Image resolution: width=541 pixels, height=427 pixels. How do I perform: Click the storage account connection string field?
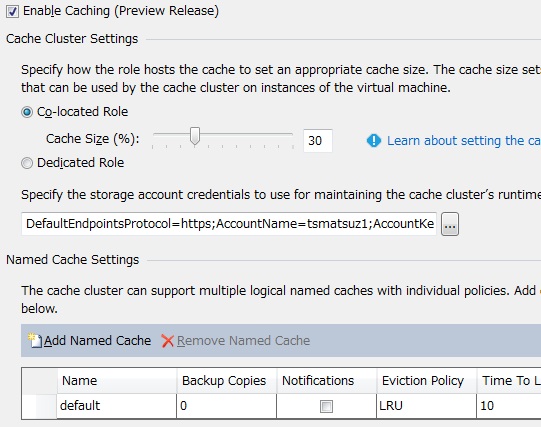pos(229,224)
